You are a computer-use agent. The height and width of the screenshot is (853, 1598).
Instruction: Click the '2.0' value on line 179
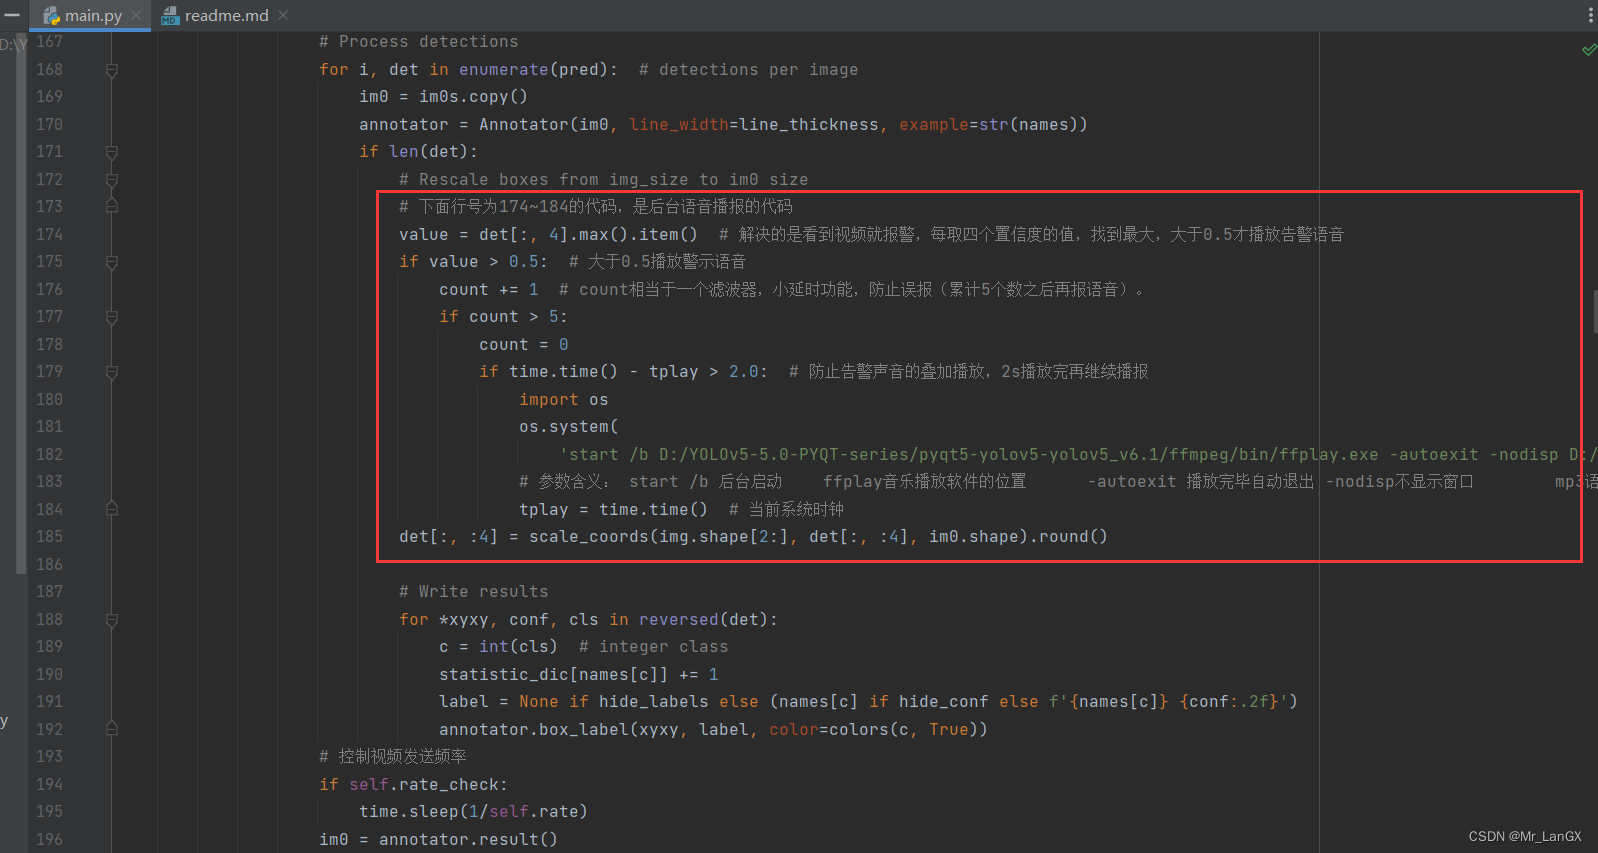pyautogui.click(x=744, y=372)
